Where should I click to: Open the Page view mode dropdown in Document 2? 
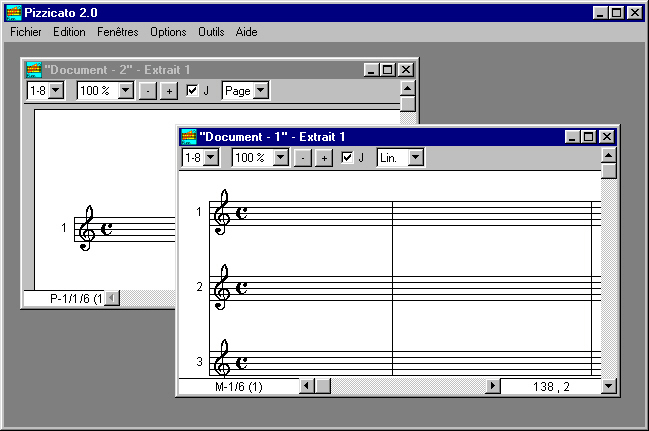[261, 90]
